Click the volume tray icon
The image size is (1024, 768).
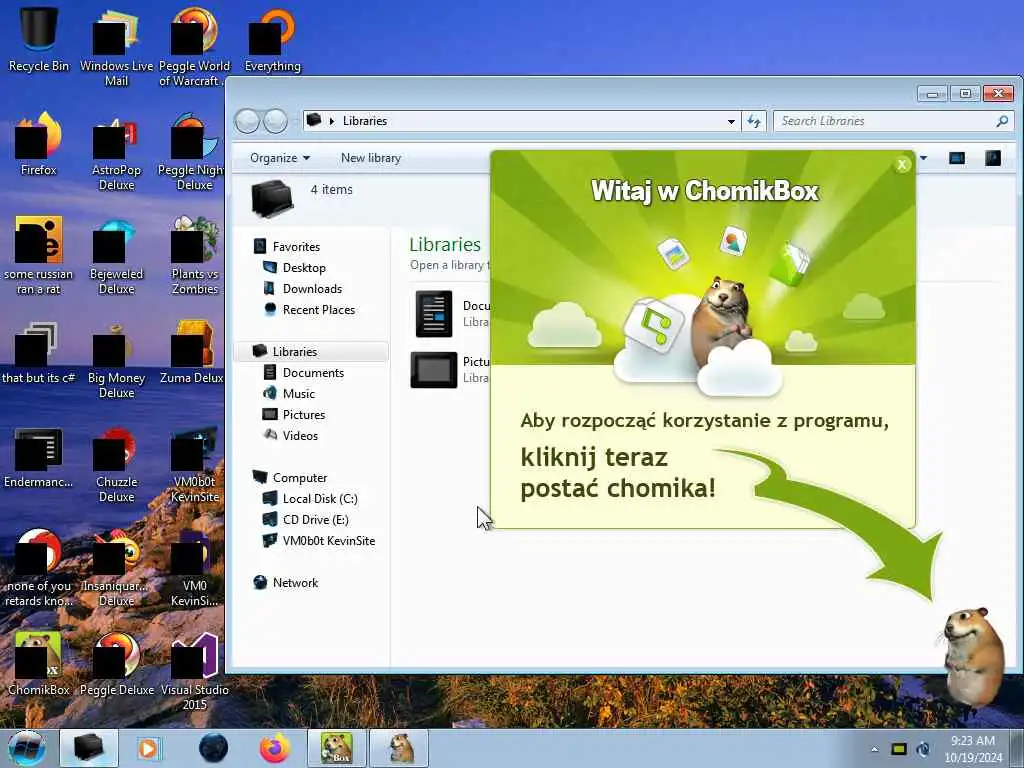923,749
